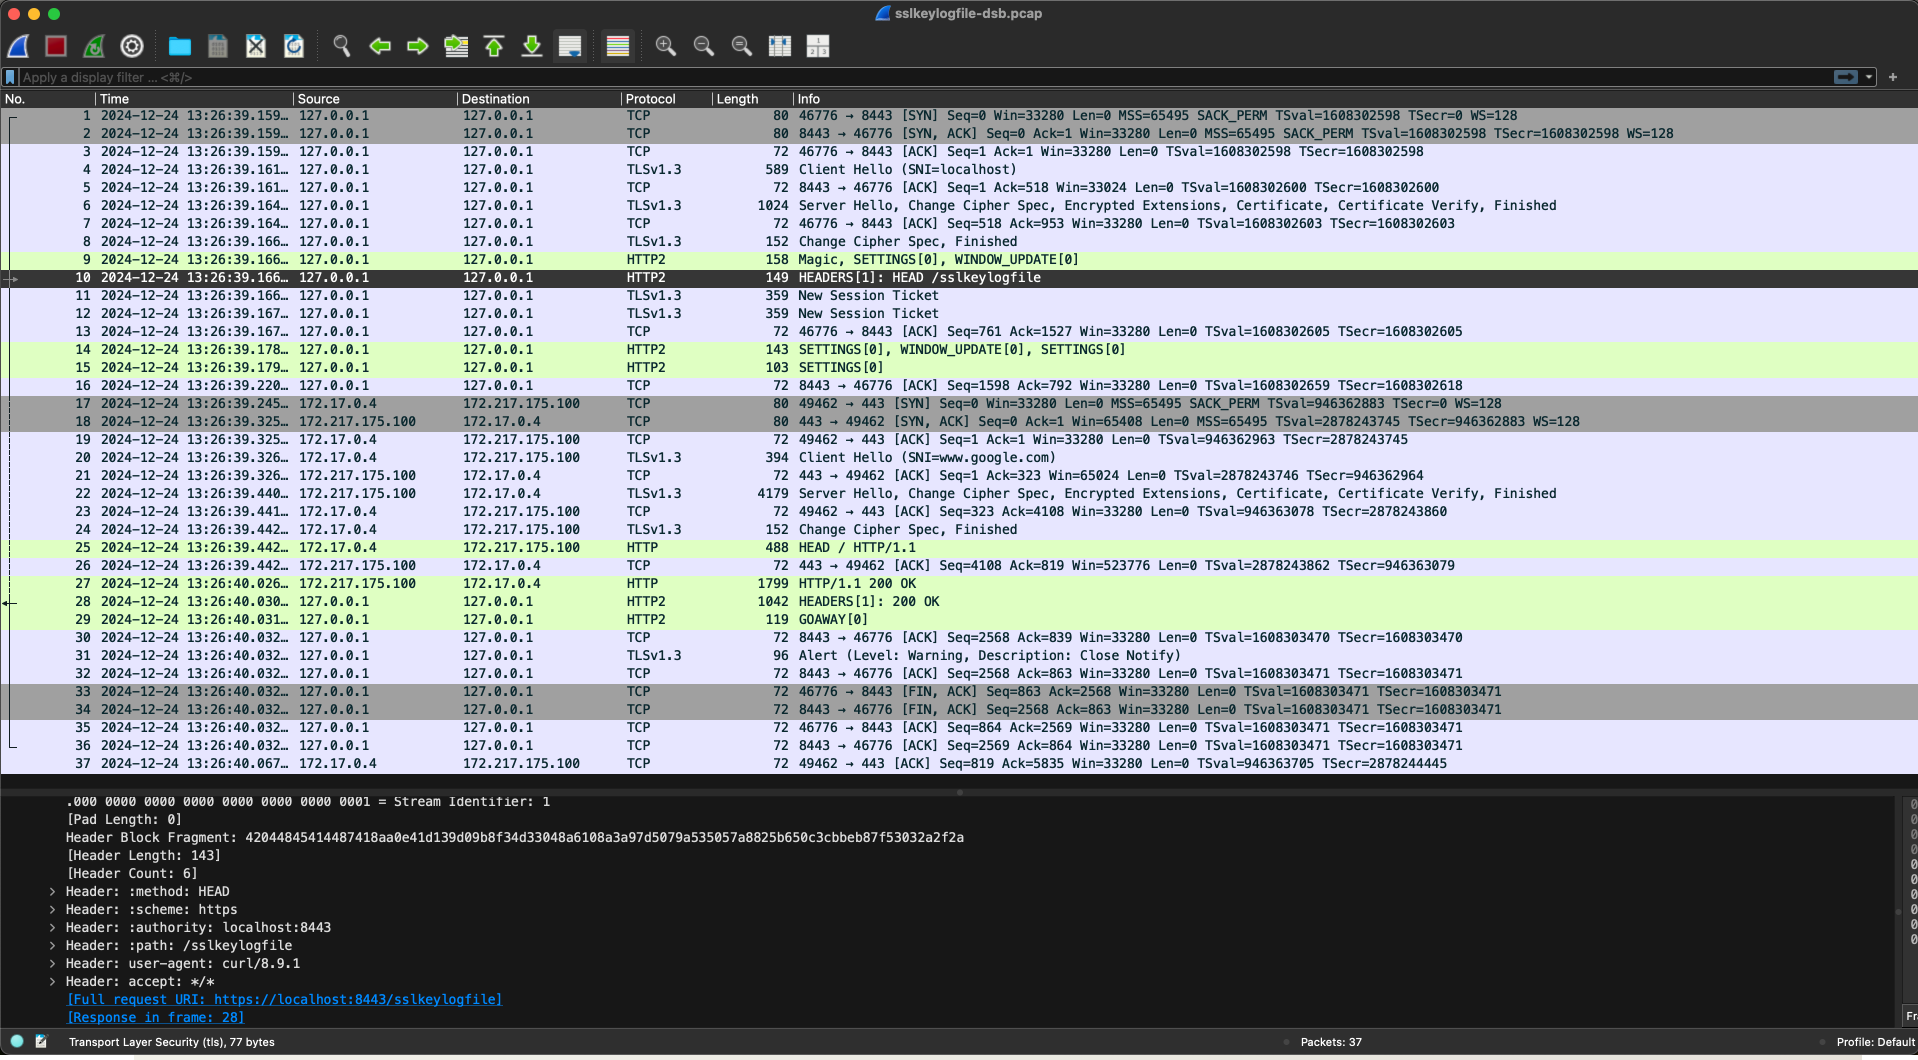Sort by the Time column header
1918x1060 pixels.
point(194,99)
